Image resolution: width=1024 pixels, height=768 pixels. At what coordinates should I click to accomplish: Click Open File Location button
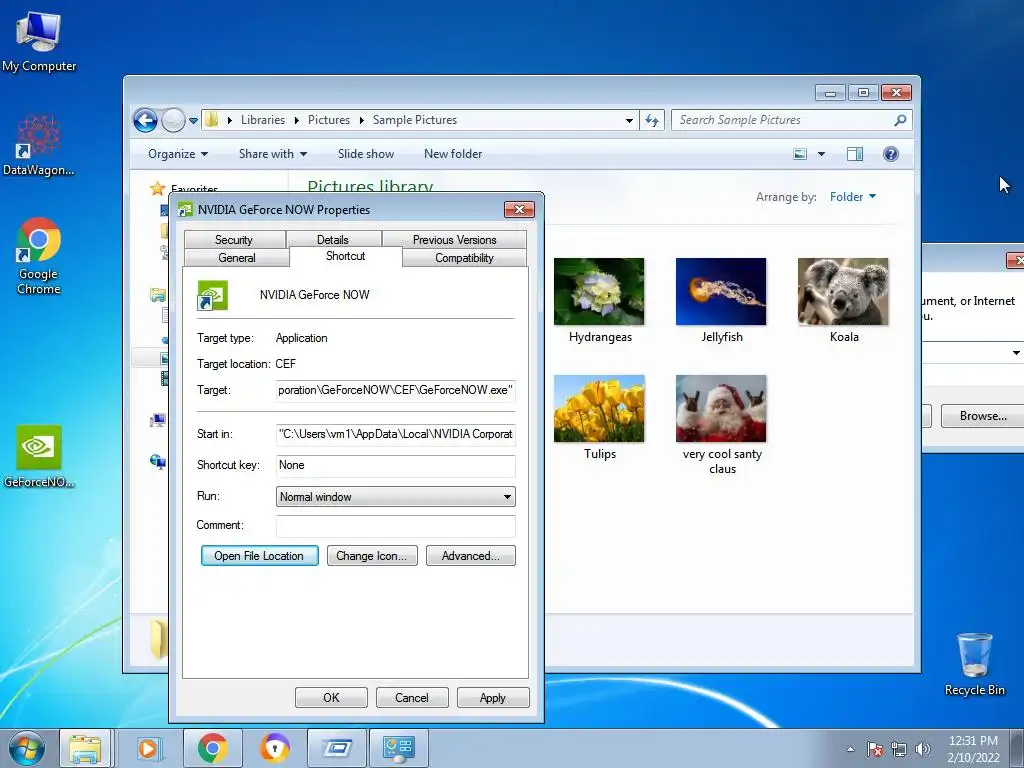[x=259, y=556]
